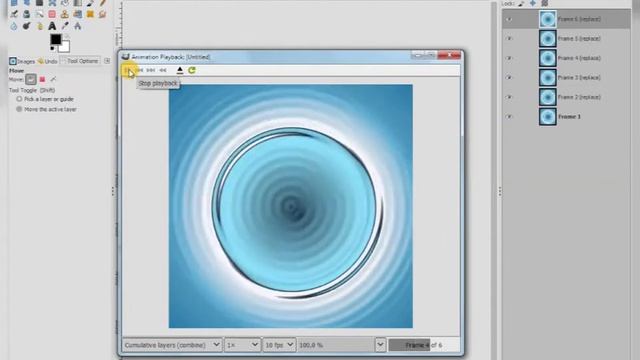
Task: Step forward one animation frame
Action: (x=151, y=70)
